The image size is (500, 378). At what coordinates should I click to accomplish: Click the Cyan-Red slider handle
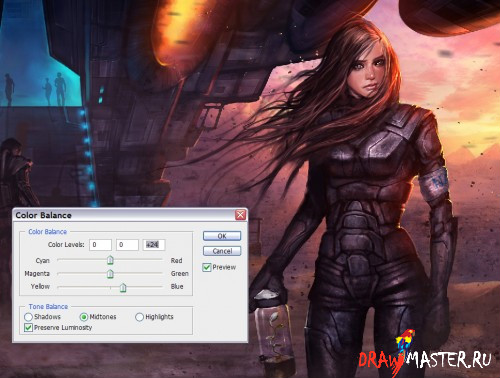(x=110, y=260)
